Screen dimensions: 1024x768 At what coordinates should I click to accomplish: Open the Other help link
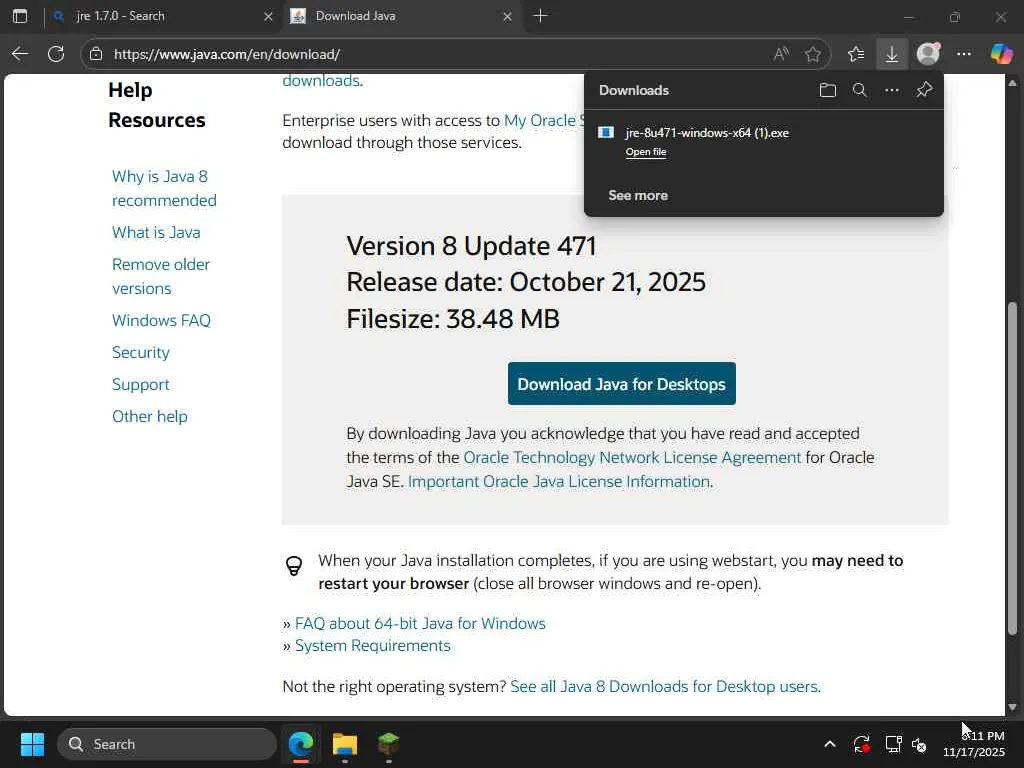[150, 417]
